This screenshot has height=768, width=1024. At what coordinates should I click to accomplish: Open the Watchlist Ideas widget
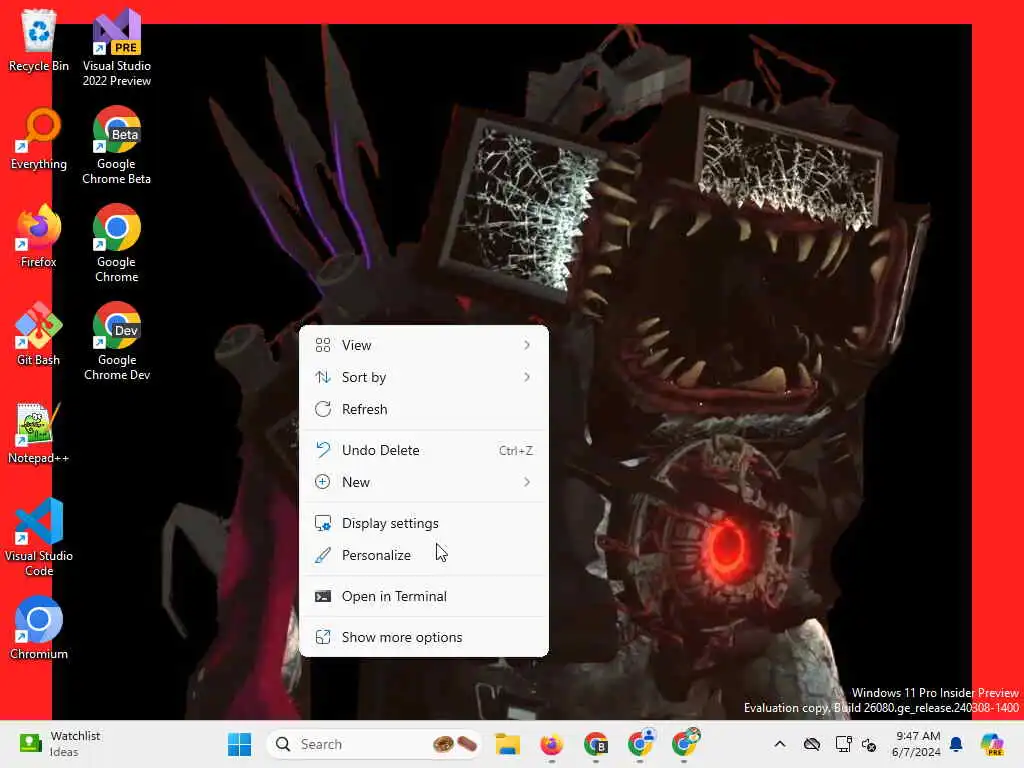click(x=59, y=744)
